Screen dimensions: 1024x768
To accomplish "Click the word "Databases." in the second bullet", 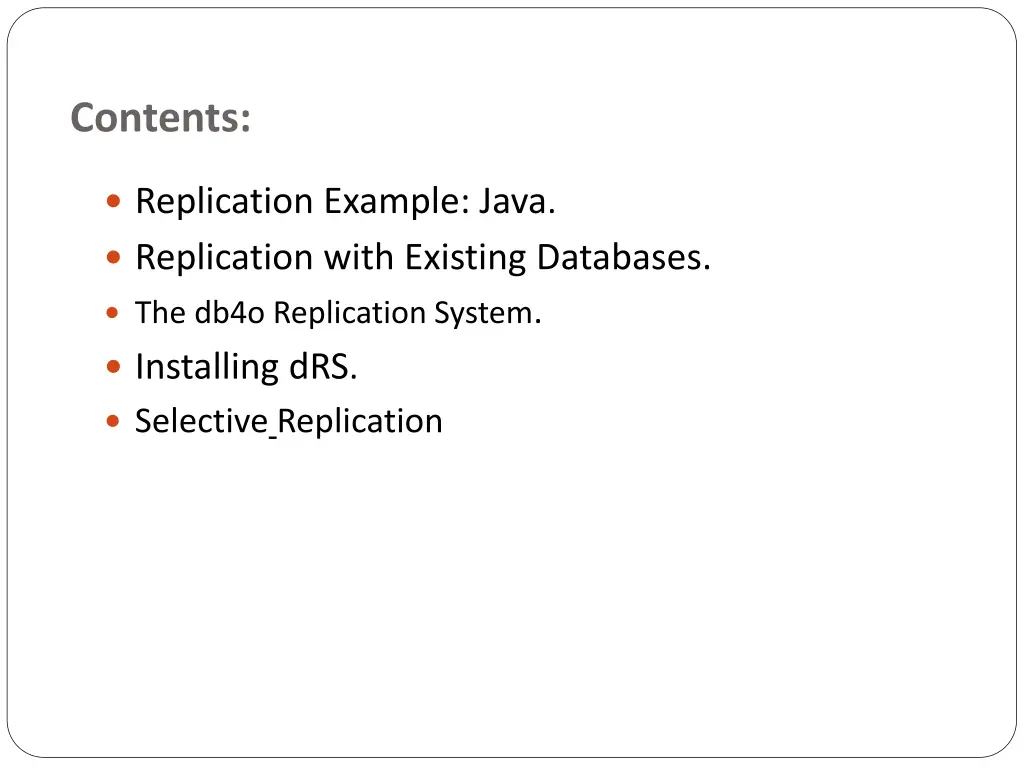I will click(624, 257).
